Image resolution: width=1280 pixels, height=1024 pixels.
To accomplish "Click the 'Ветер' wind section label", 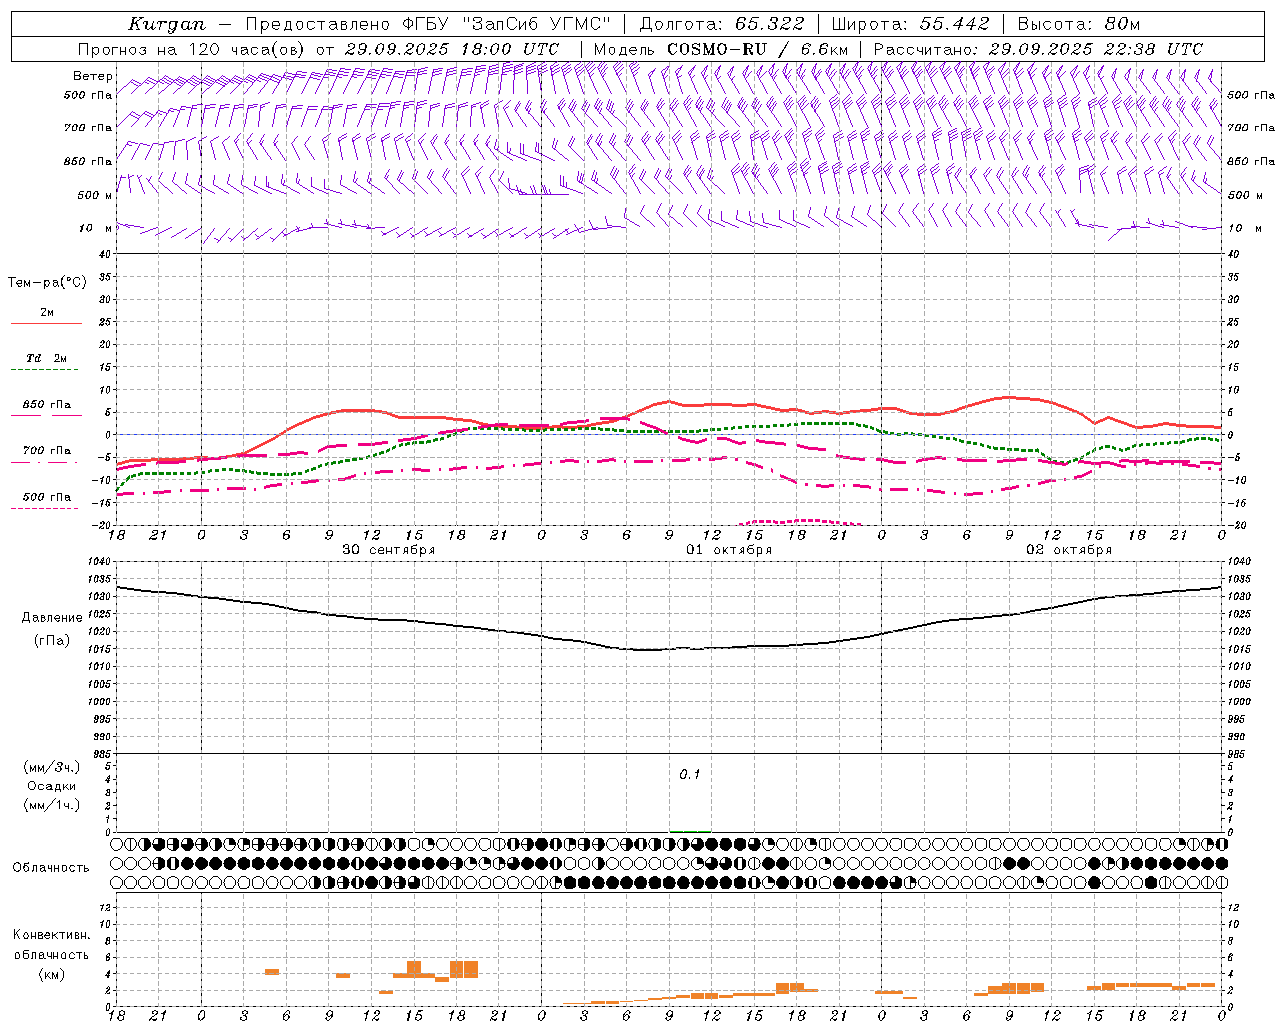I will pyautogui.click(x=93, y=76).
